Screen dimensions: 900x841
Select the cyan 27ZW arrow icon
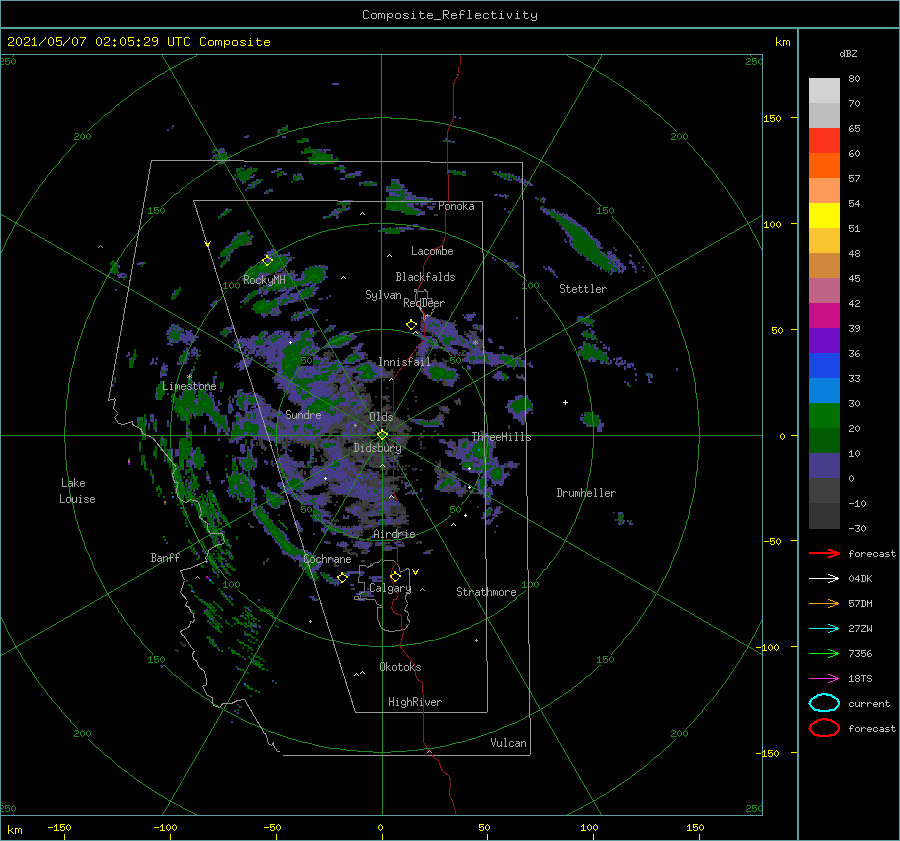click(x=824, y=629)
